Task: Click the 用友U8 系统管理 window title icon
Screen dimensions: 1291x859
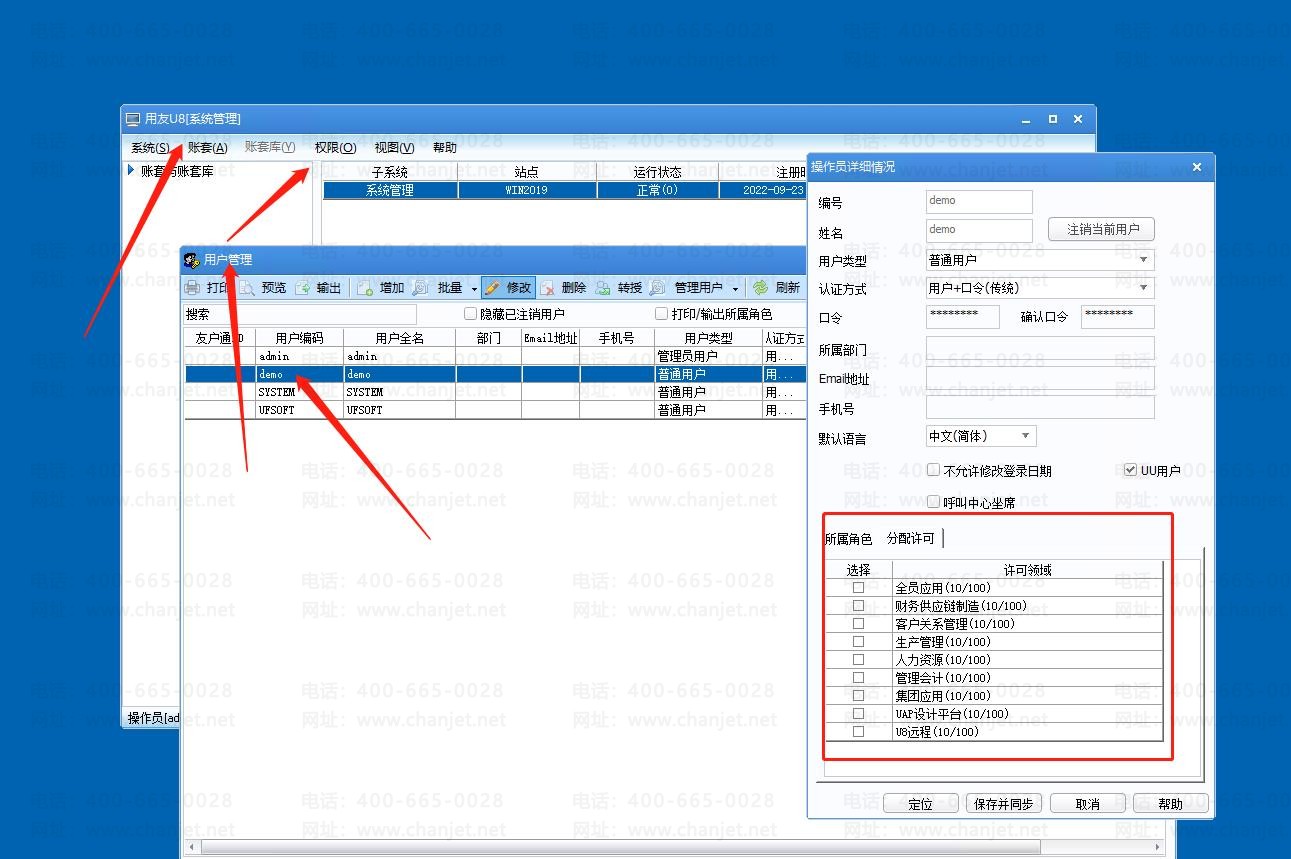Action: click(x=133, y=119)
